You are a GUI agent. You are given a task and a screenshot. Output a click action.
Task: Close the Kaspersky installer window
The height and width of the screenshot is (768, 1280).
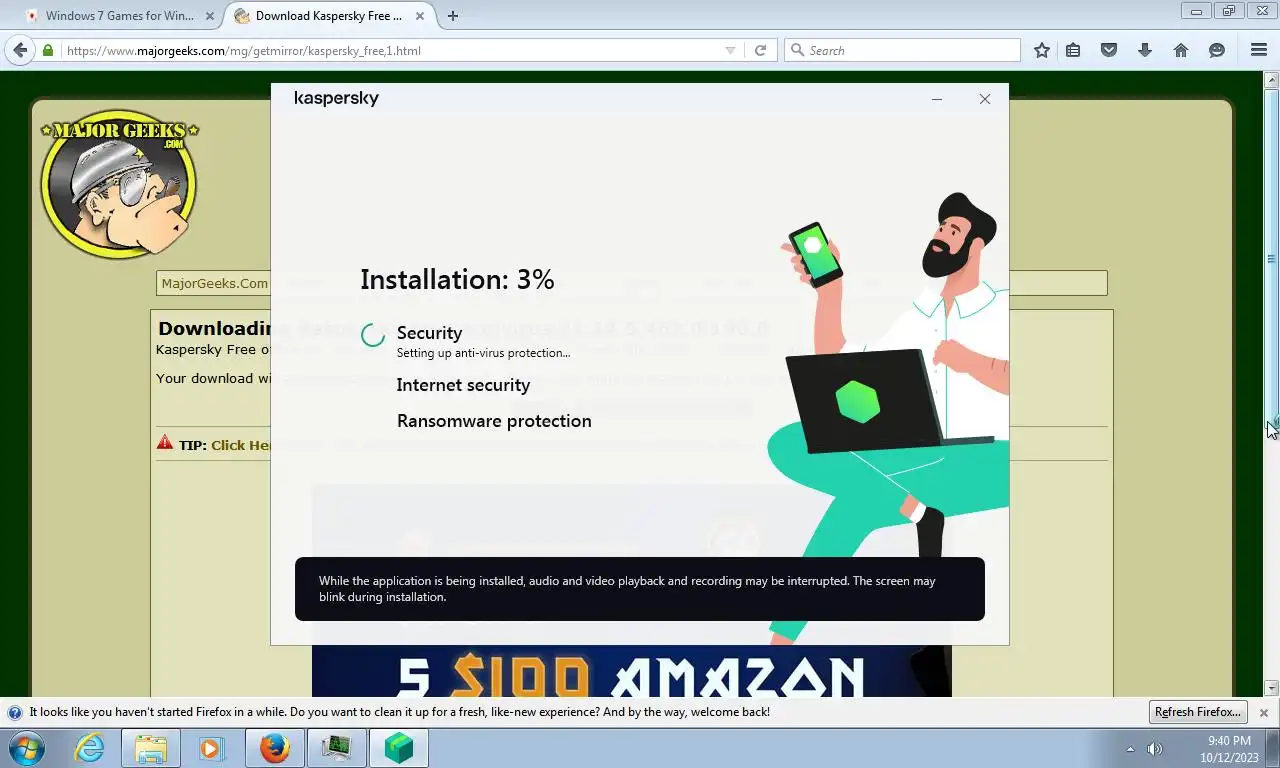click(985, 99)
